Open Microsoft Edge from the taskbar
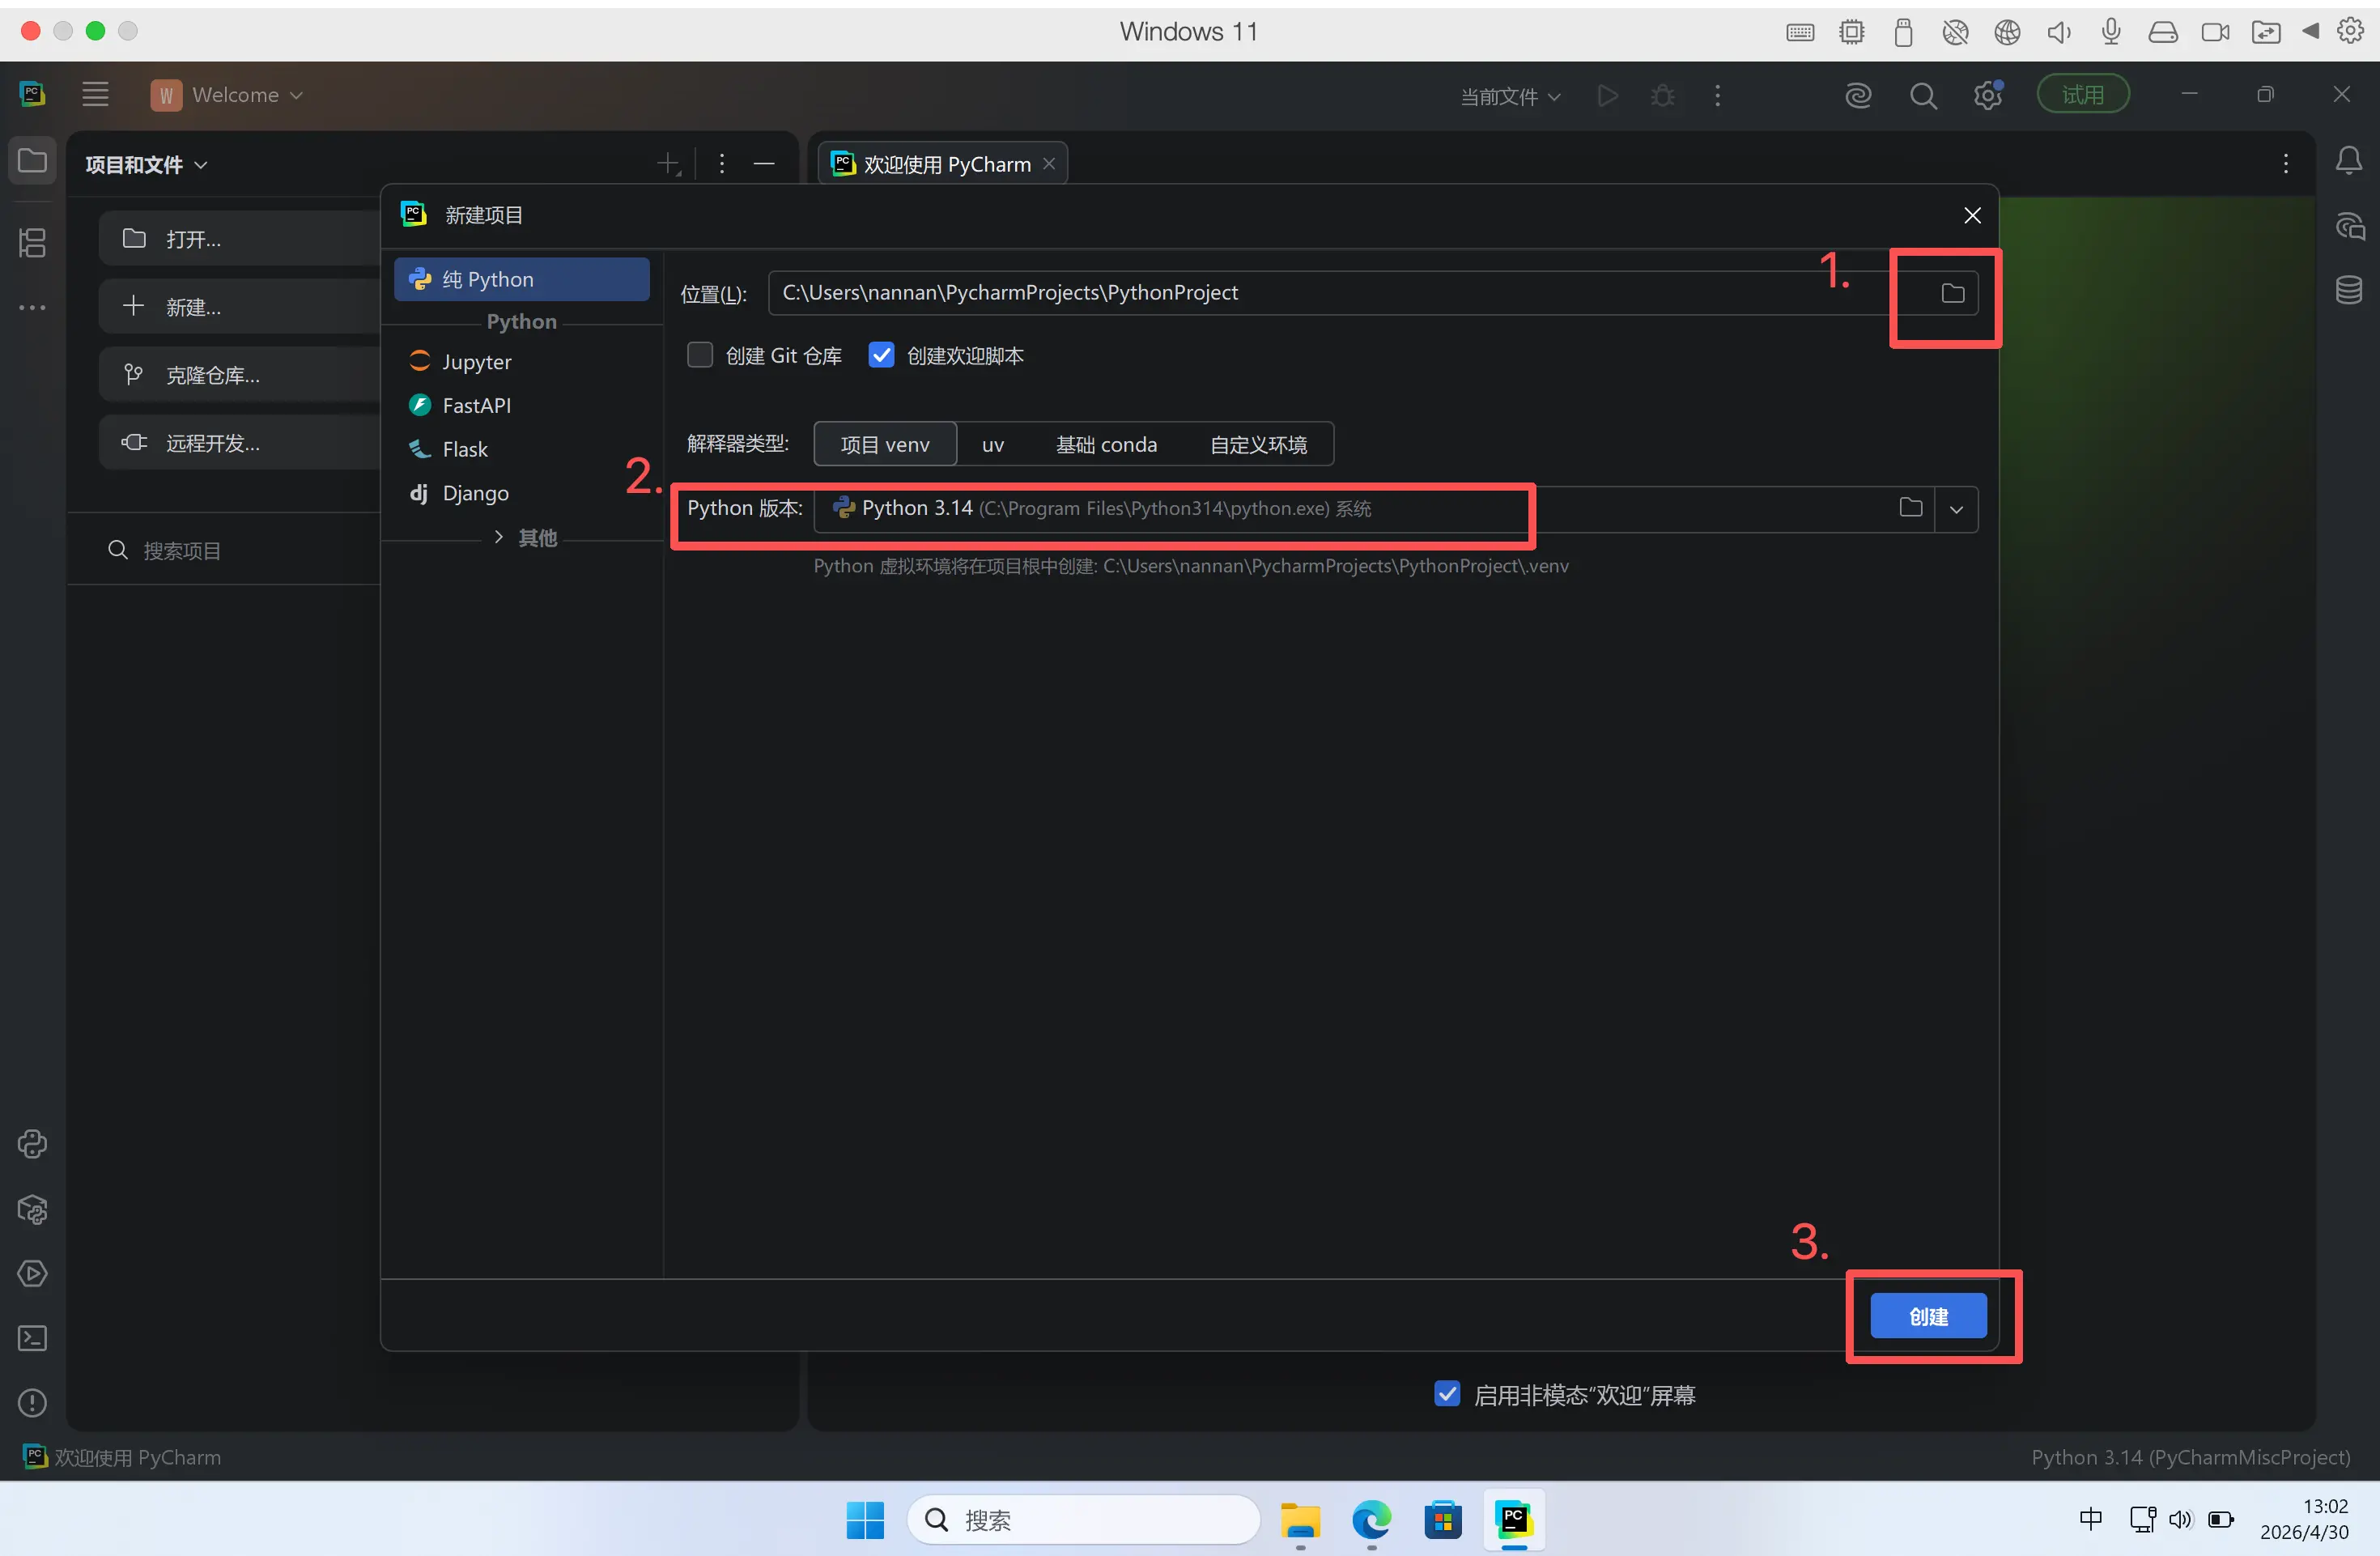The width and height of the screenshot is (2380, 1556). pyautogui.click(x=1371, y=1520)
